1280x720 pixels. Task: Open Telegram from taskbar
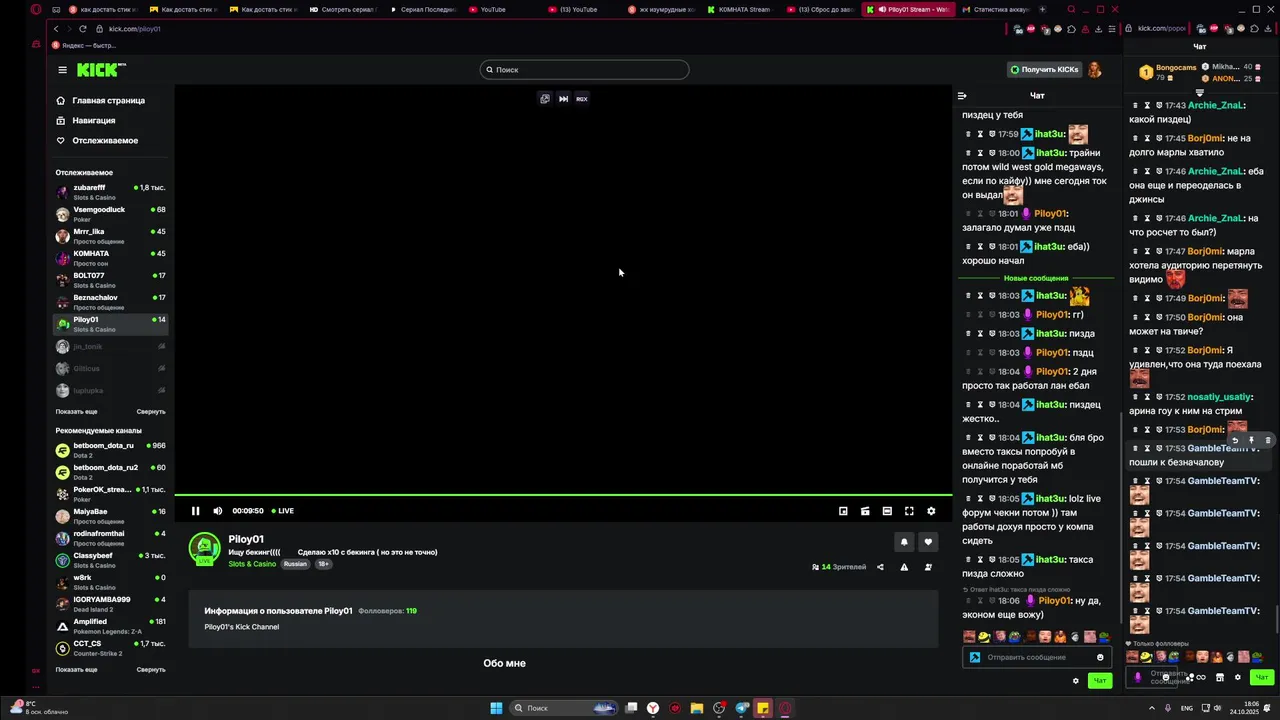pos(741,708)
